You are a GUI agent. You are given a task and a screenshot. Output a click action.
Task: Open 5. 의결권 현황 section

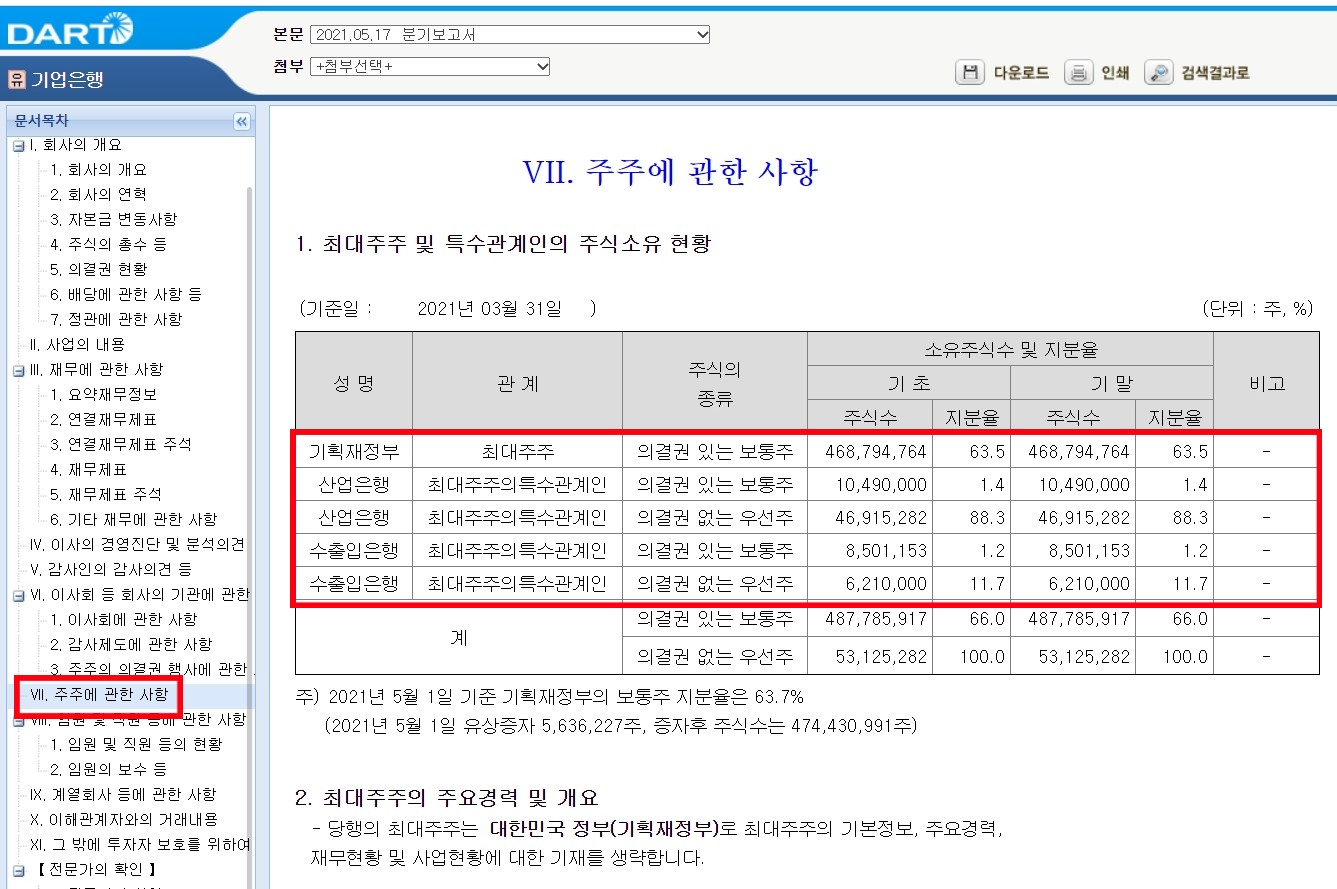[98, 270]
